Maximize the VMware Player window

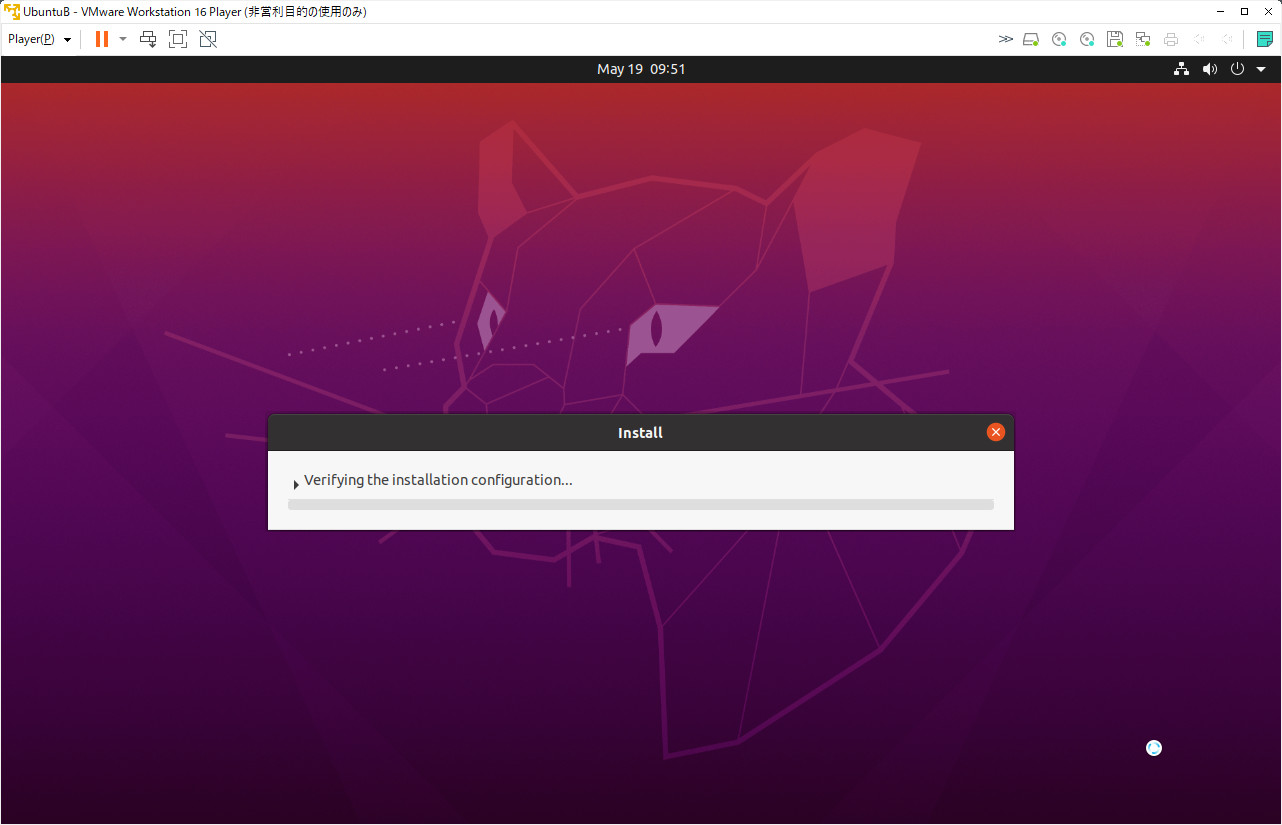pyautogui.click(x=1244, y=11)
